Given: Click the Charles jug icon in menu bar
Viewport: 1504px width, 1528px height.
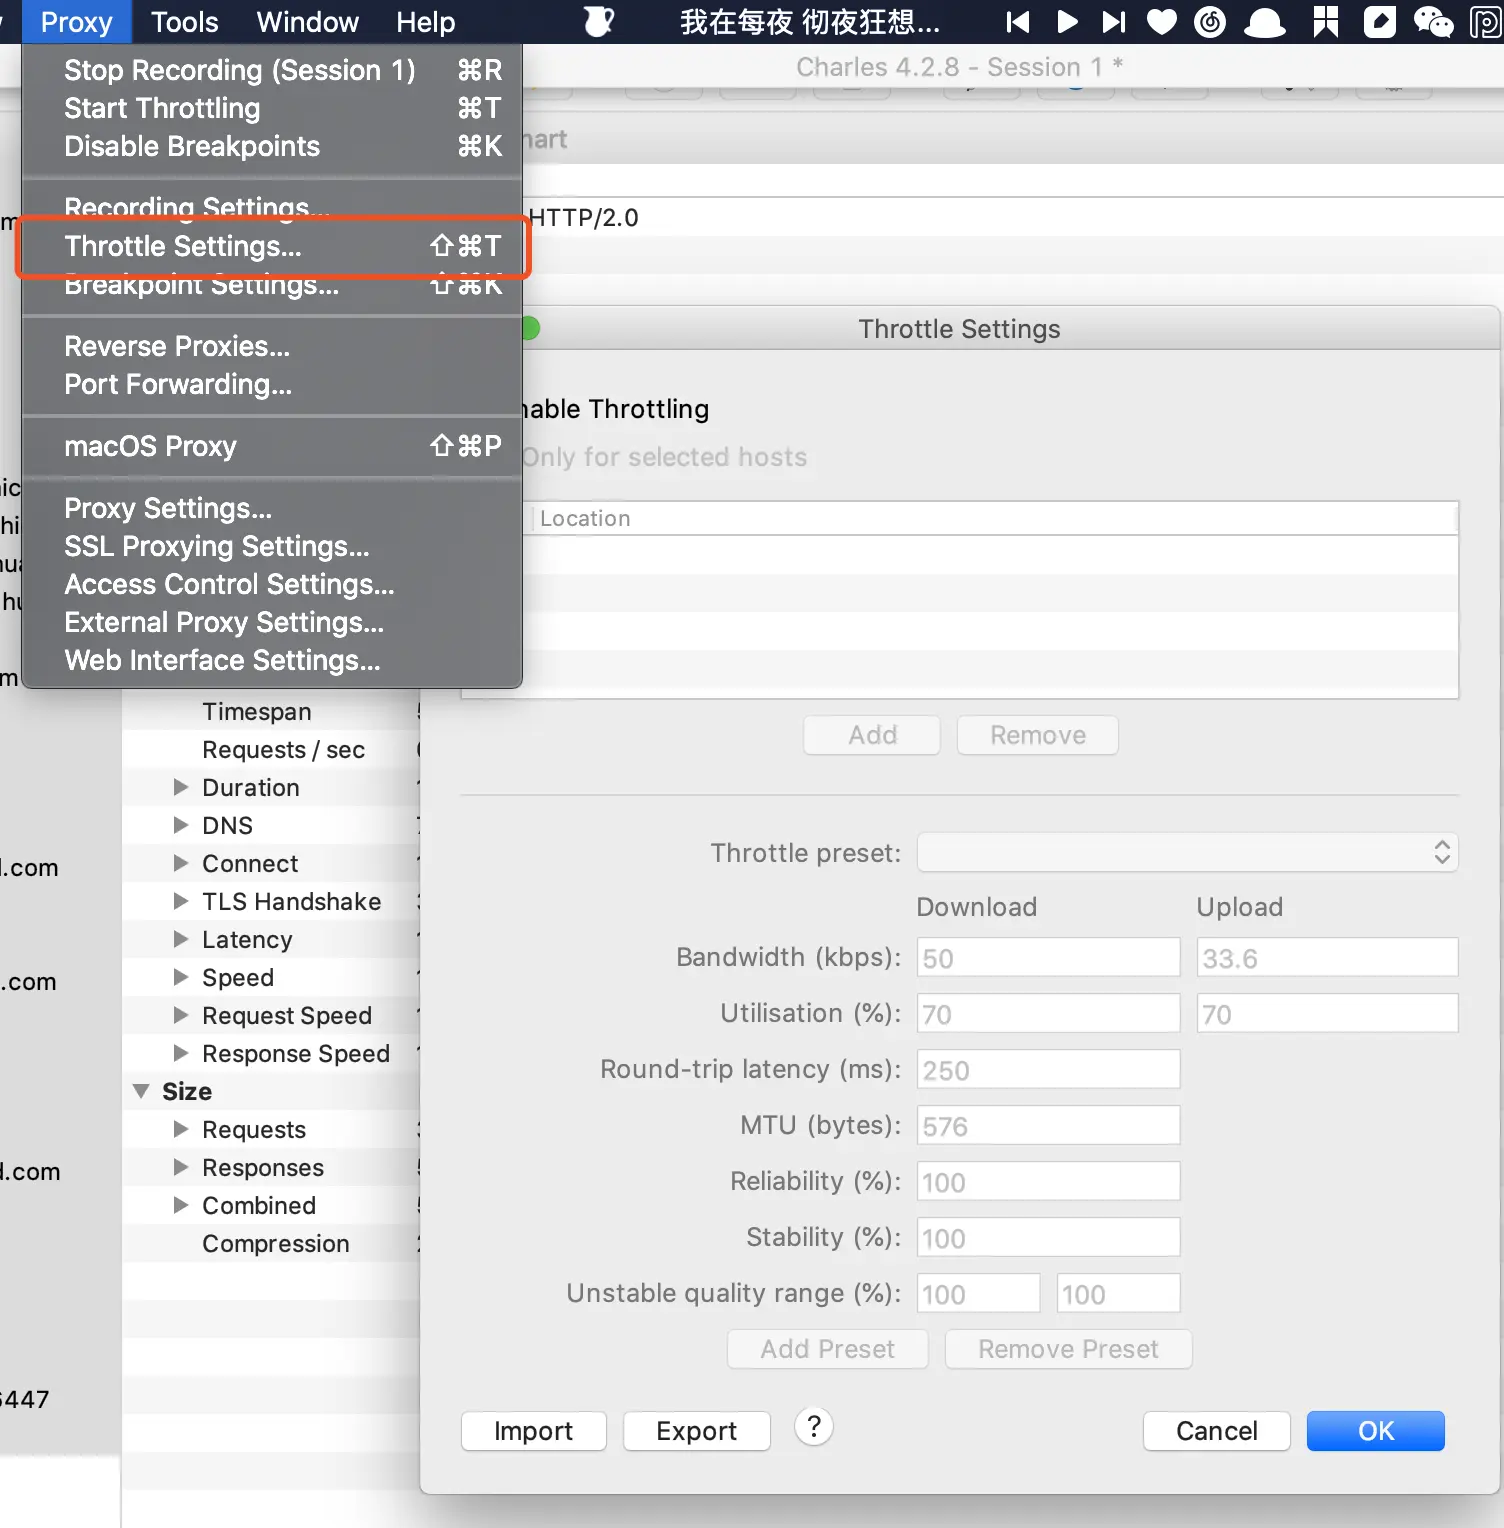Looking at the screenshot, I should 598,21.
